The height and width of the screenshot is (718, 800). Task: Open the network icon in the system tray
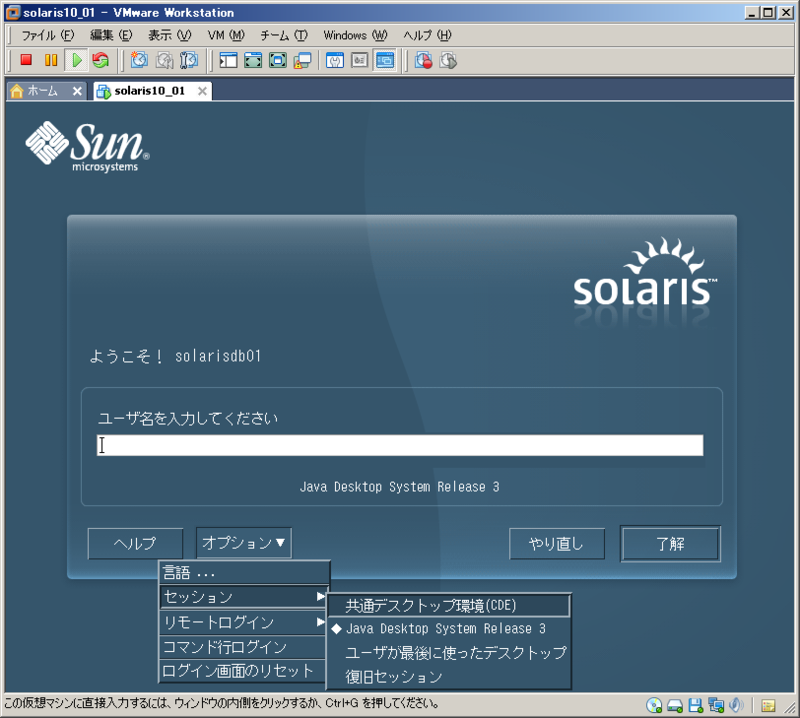coord(715,705)
